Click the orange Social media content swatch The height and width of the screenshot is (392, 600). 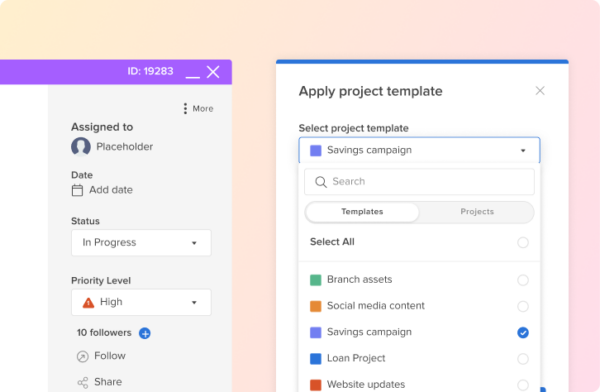coord(315,306)
